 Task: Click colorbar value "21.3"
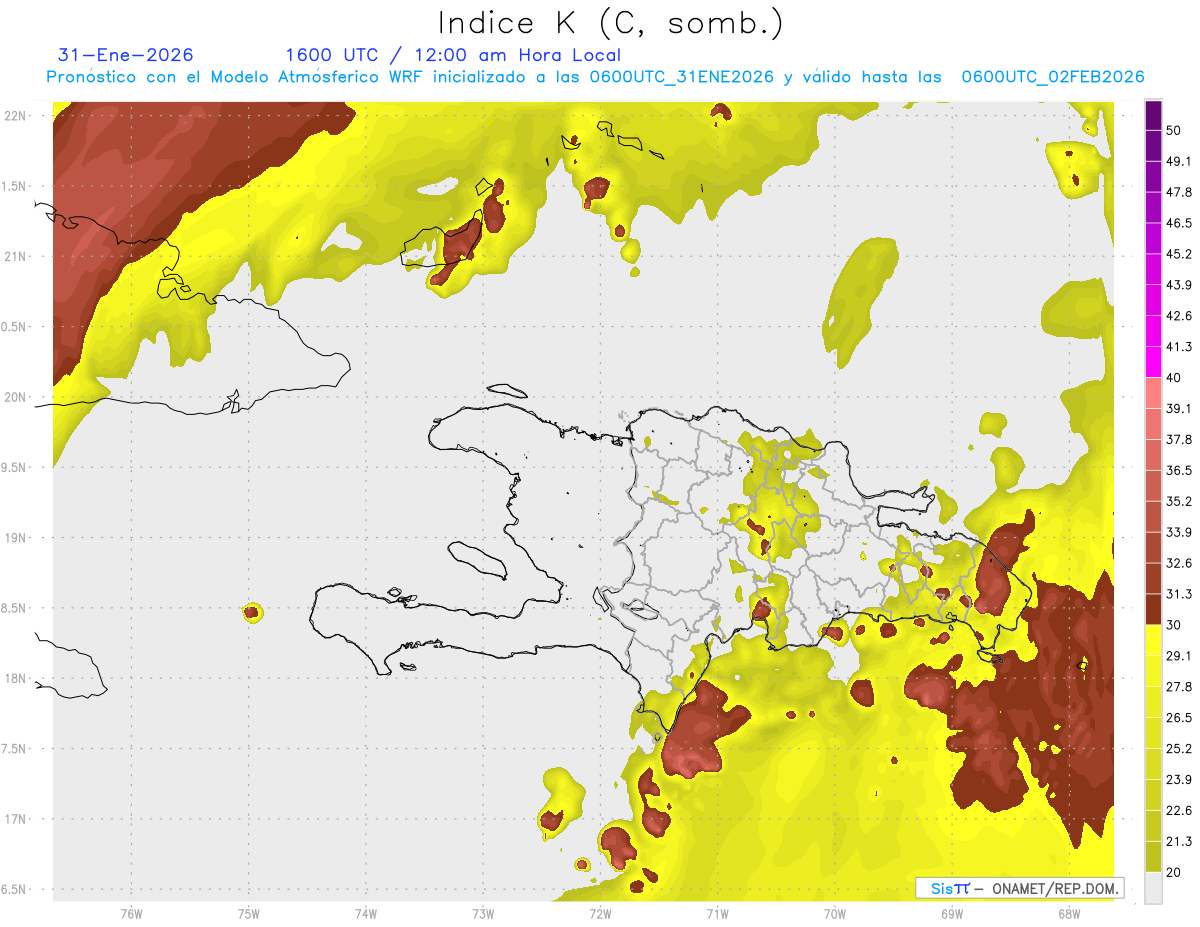point(1179,842)
